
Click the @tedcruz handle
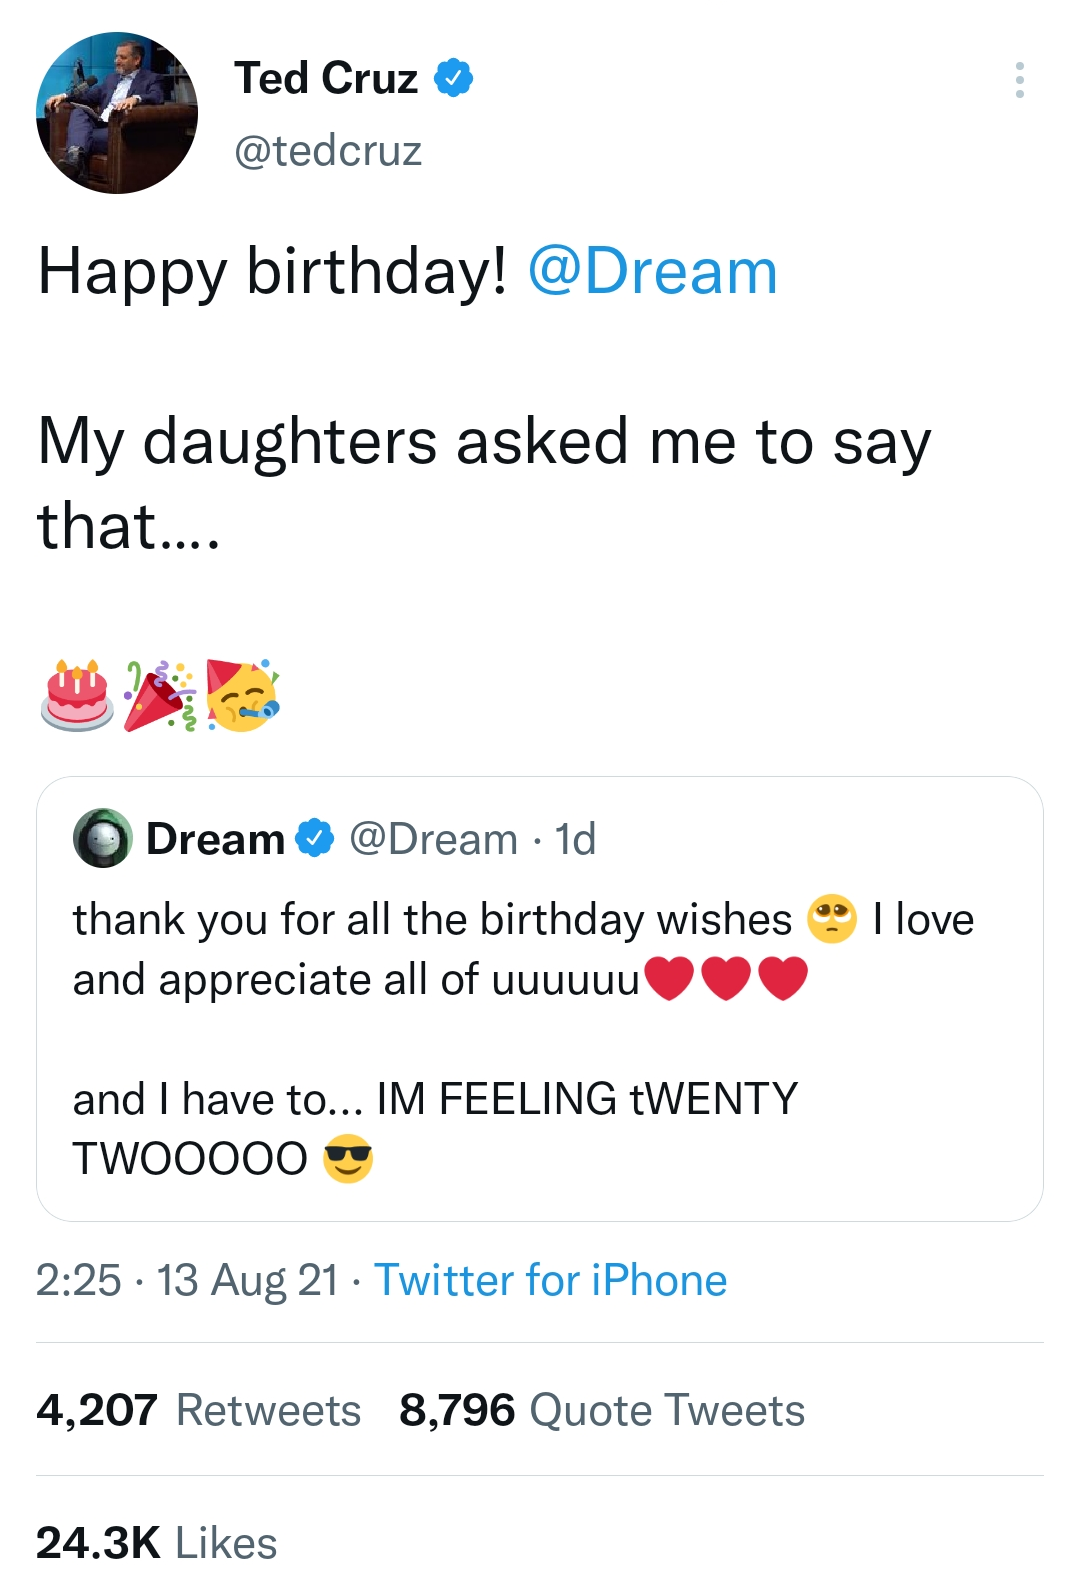coord(328,151)
